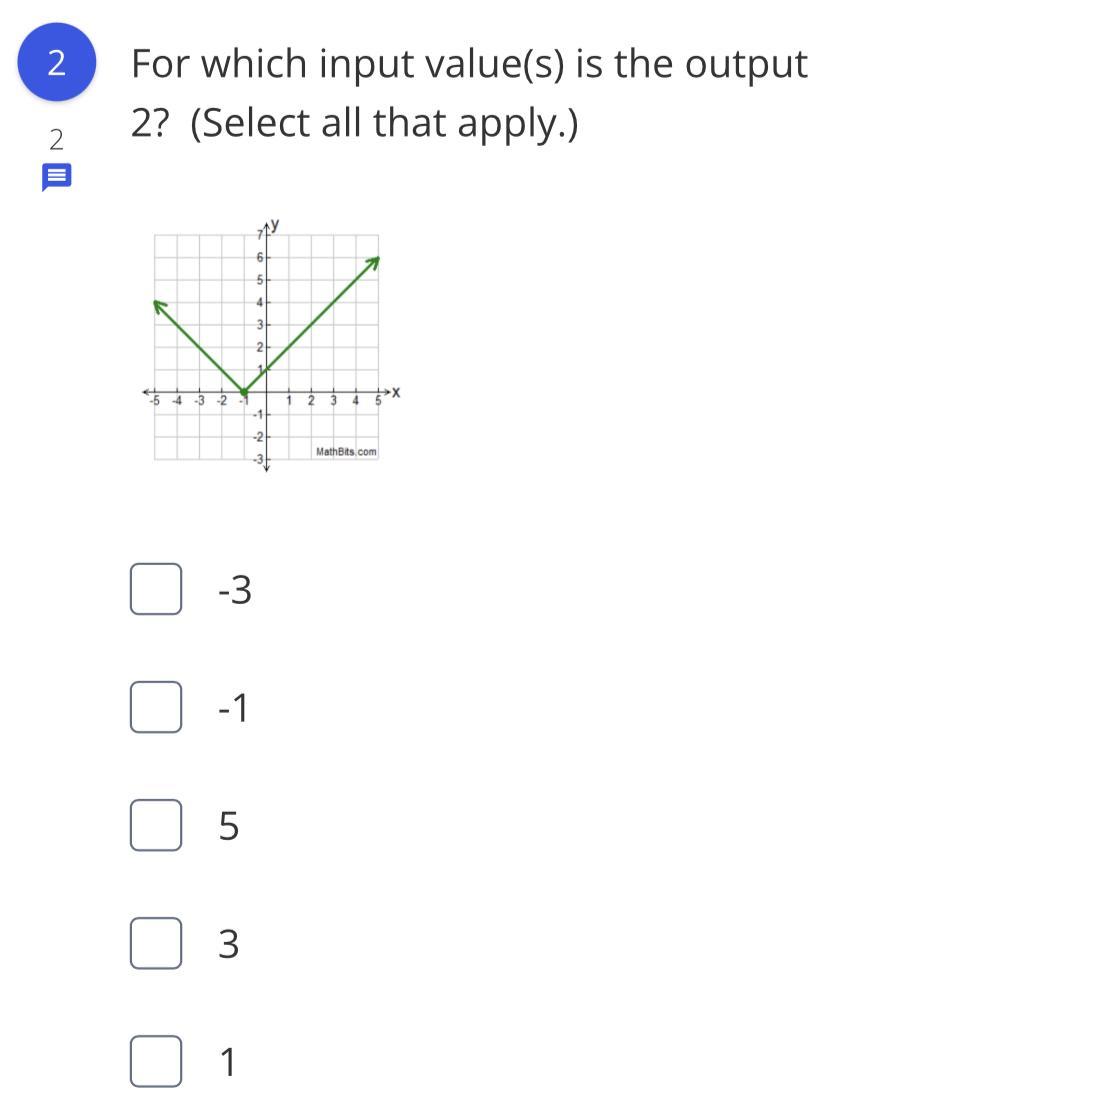Click the green vertex point on the graph
The image size is (1104, 1104).
tap(244, 392)
